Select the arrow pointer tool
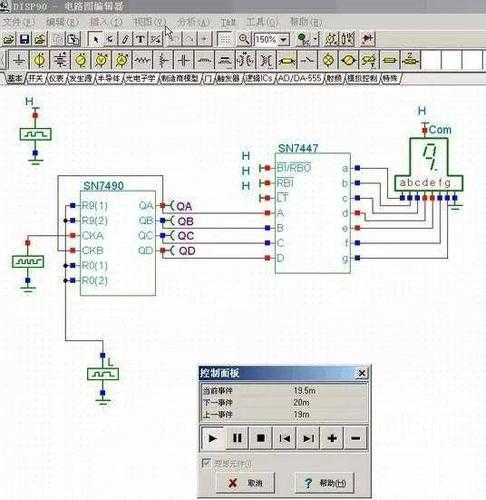 (95, 39)
